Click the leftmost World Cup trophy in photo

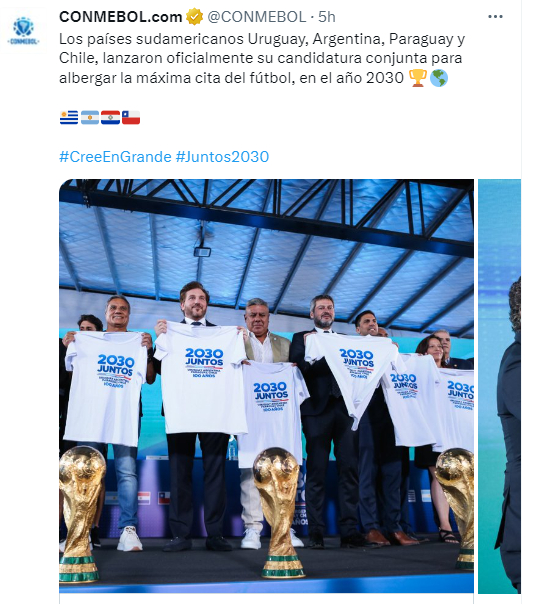[80, 513]
